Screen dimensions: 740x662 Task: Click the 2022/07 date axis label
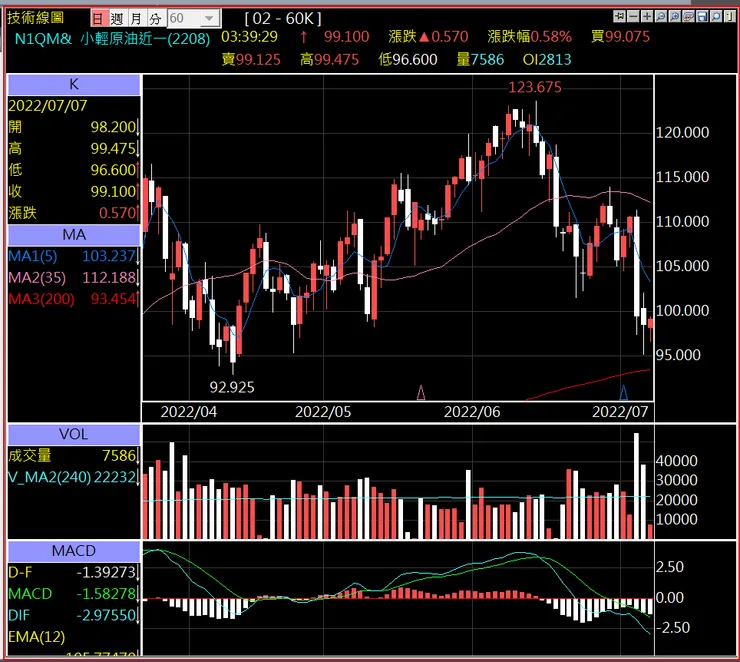tap(620, 412)
